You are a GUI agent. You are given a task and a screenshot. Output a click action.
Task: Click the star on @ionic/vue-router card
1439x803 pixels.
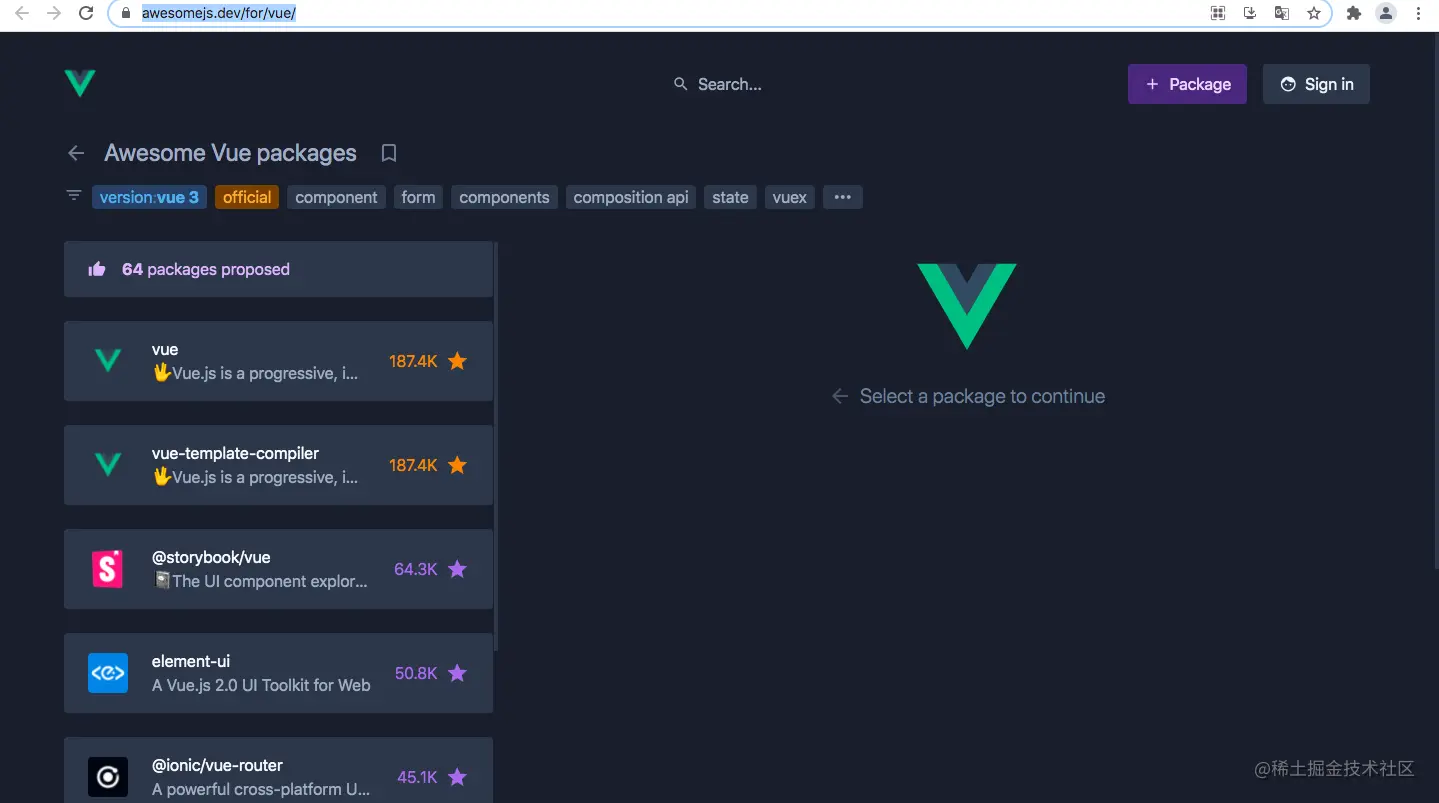pyautogui.click(x=457, y=777)
